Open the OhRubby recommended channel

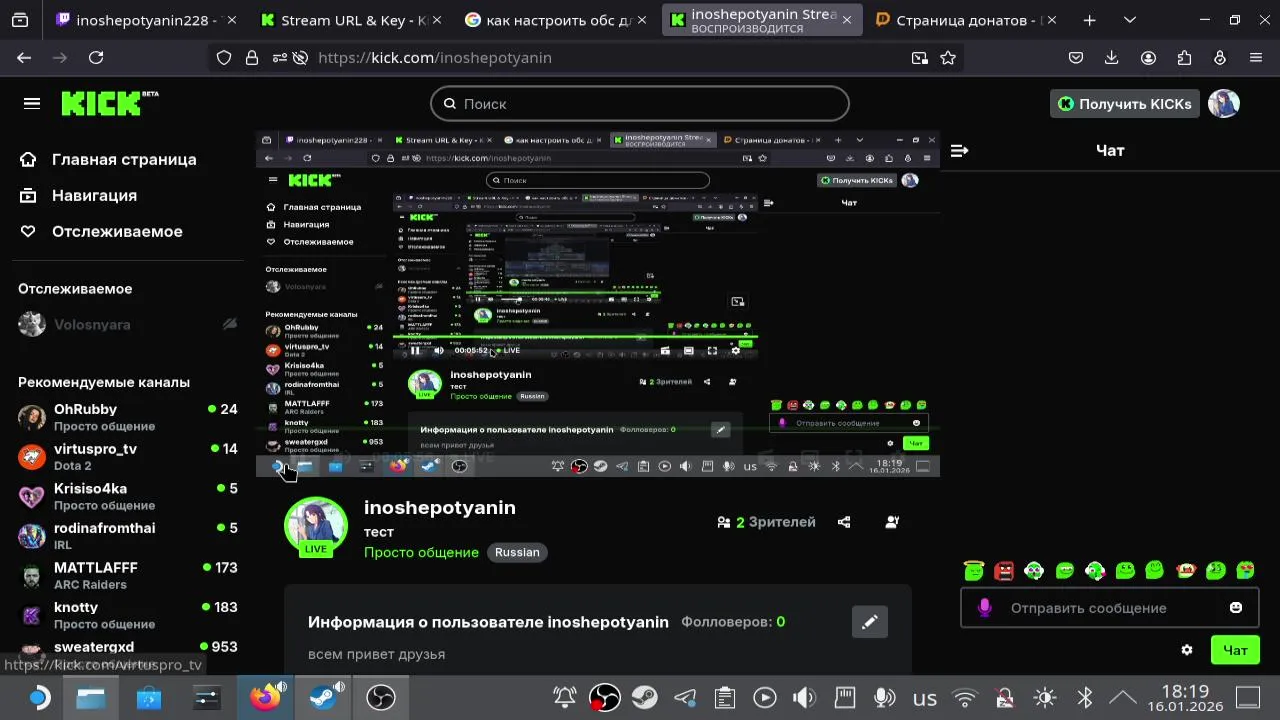(x=128, y=417)
